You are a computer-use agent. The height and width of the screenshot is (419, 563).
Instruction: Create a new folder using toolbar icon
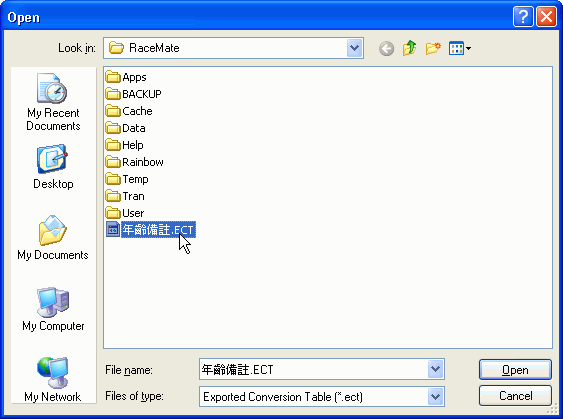[x=433, y=48]
